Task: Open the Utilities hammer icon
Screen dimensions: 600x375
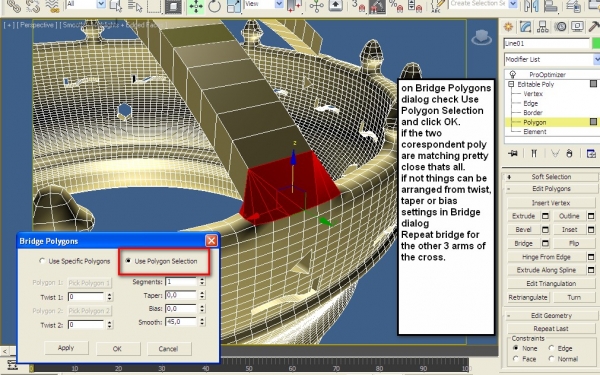Action: click(594, 27)
